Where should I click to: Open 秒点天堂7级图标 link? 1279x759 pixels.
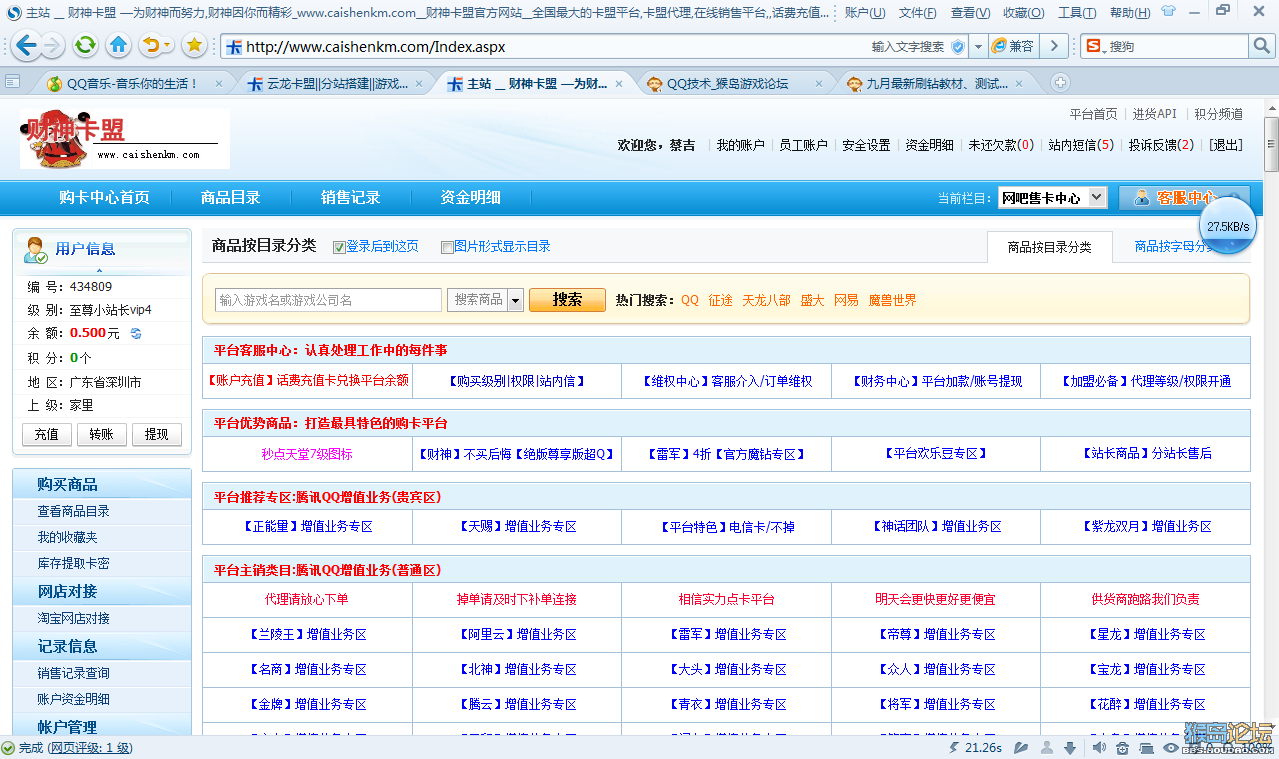[x=307, y=454]
